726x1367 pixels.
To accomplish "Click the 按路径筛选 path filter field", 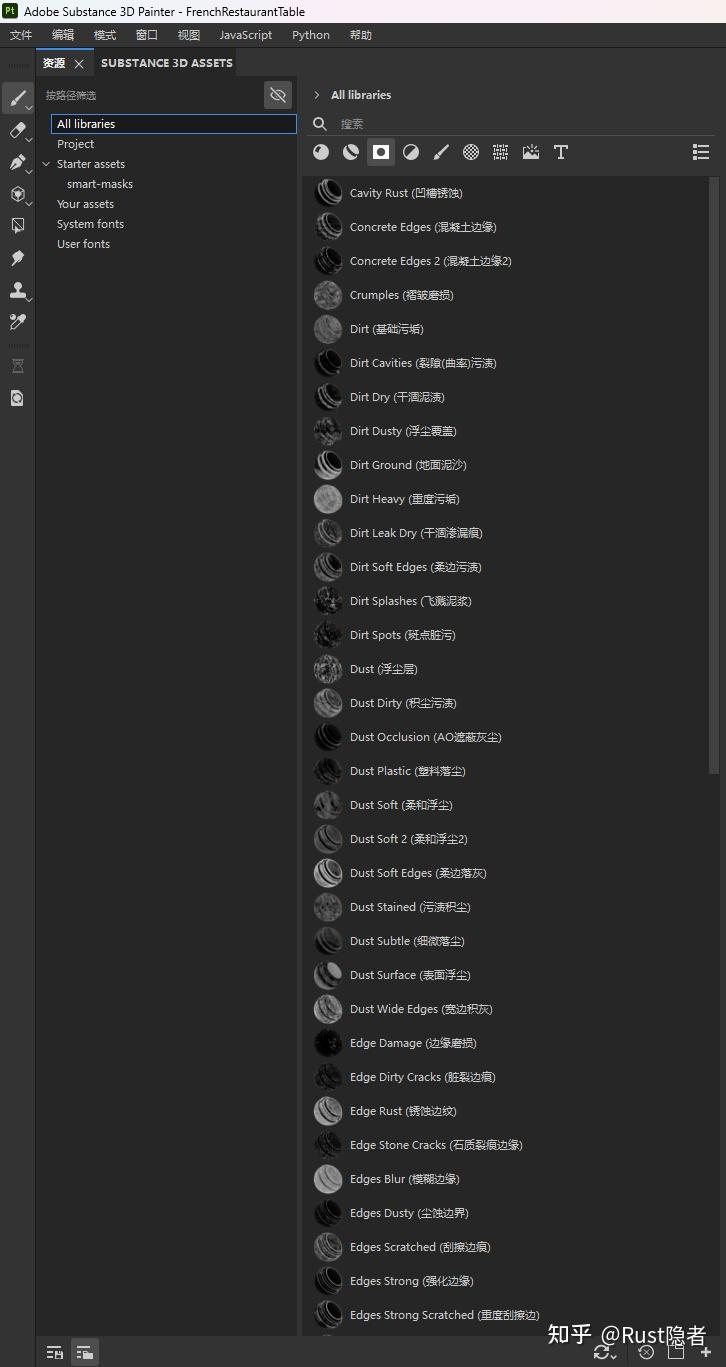I will [150, 95].
